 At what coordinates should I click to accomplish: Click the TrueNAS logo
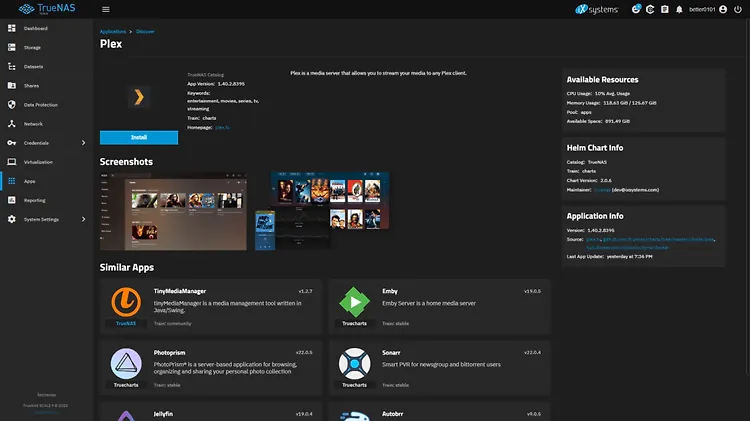47,9
